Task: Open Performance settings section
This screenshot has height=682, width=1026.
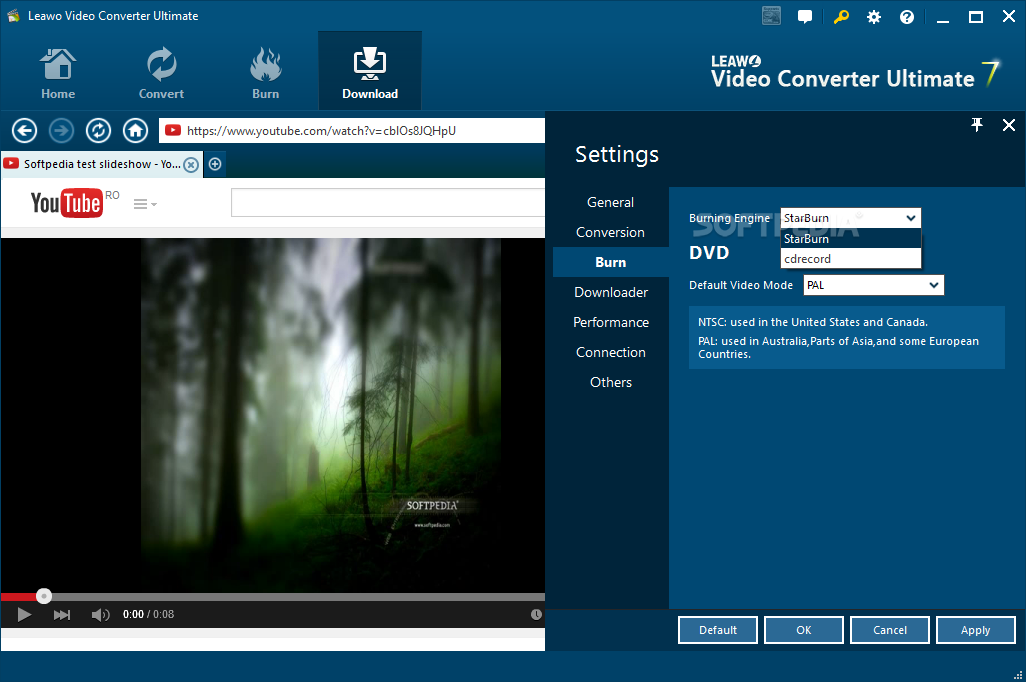Action: pos(610,322)
